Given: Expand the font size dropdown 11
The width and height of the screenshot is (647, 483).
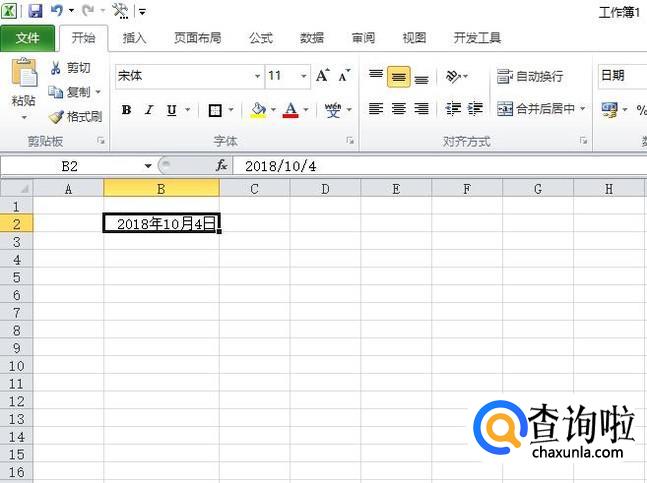Looking at the screenshot, I should [x=303, y=76].
